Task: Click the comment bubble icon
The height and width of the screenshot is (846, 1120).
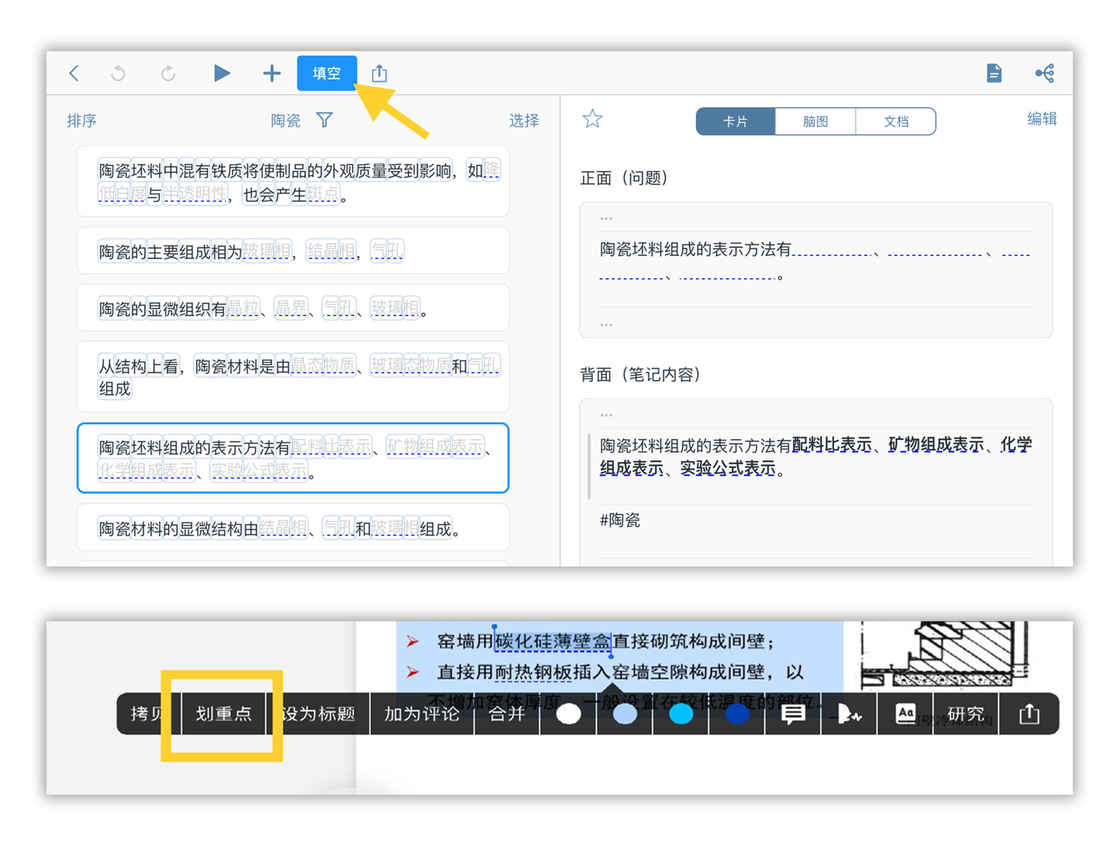Action: click(793, 714)
